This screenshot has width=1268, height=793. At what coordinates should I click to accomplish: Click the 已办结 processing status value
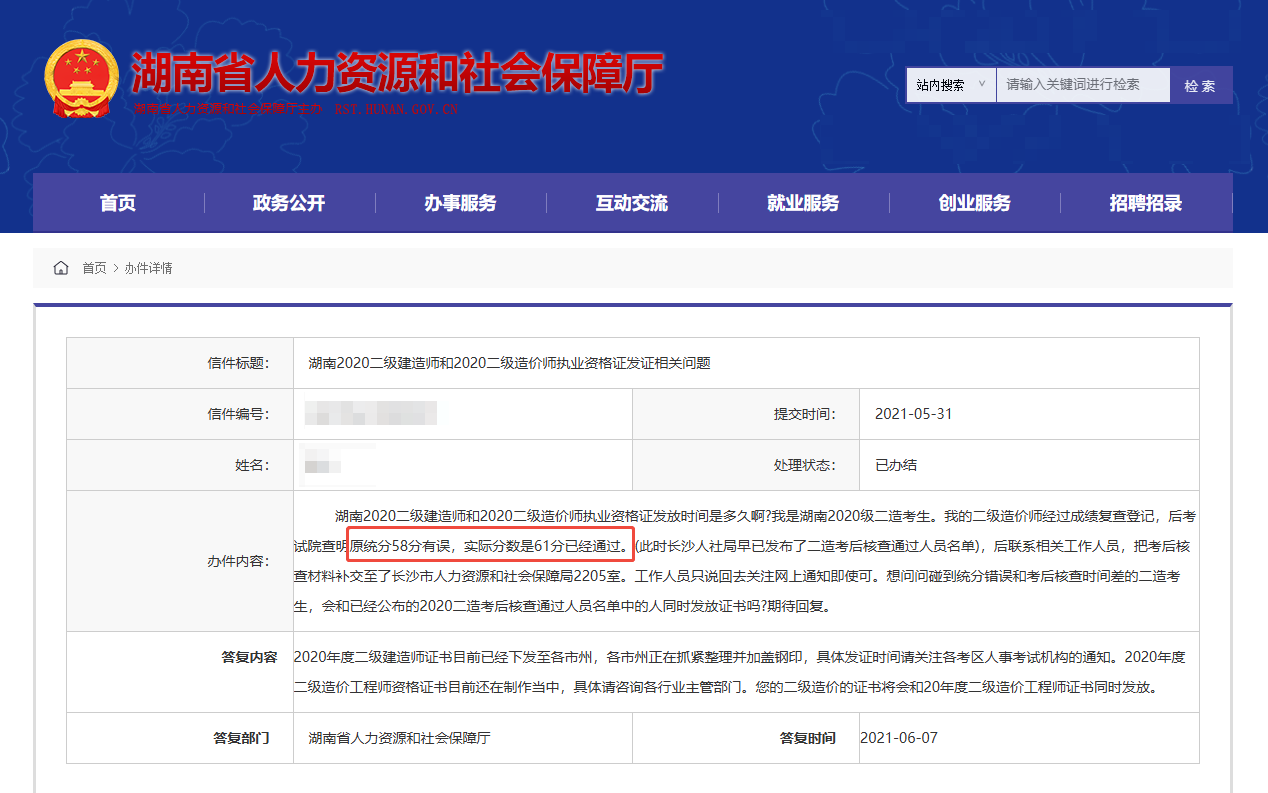(896, 465)
